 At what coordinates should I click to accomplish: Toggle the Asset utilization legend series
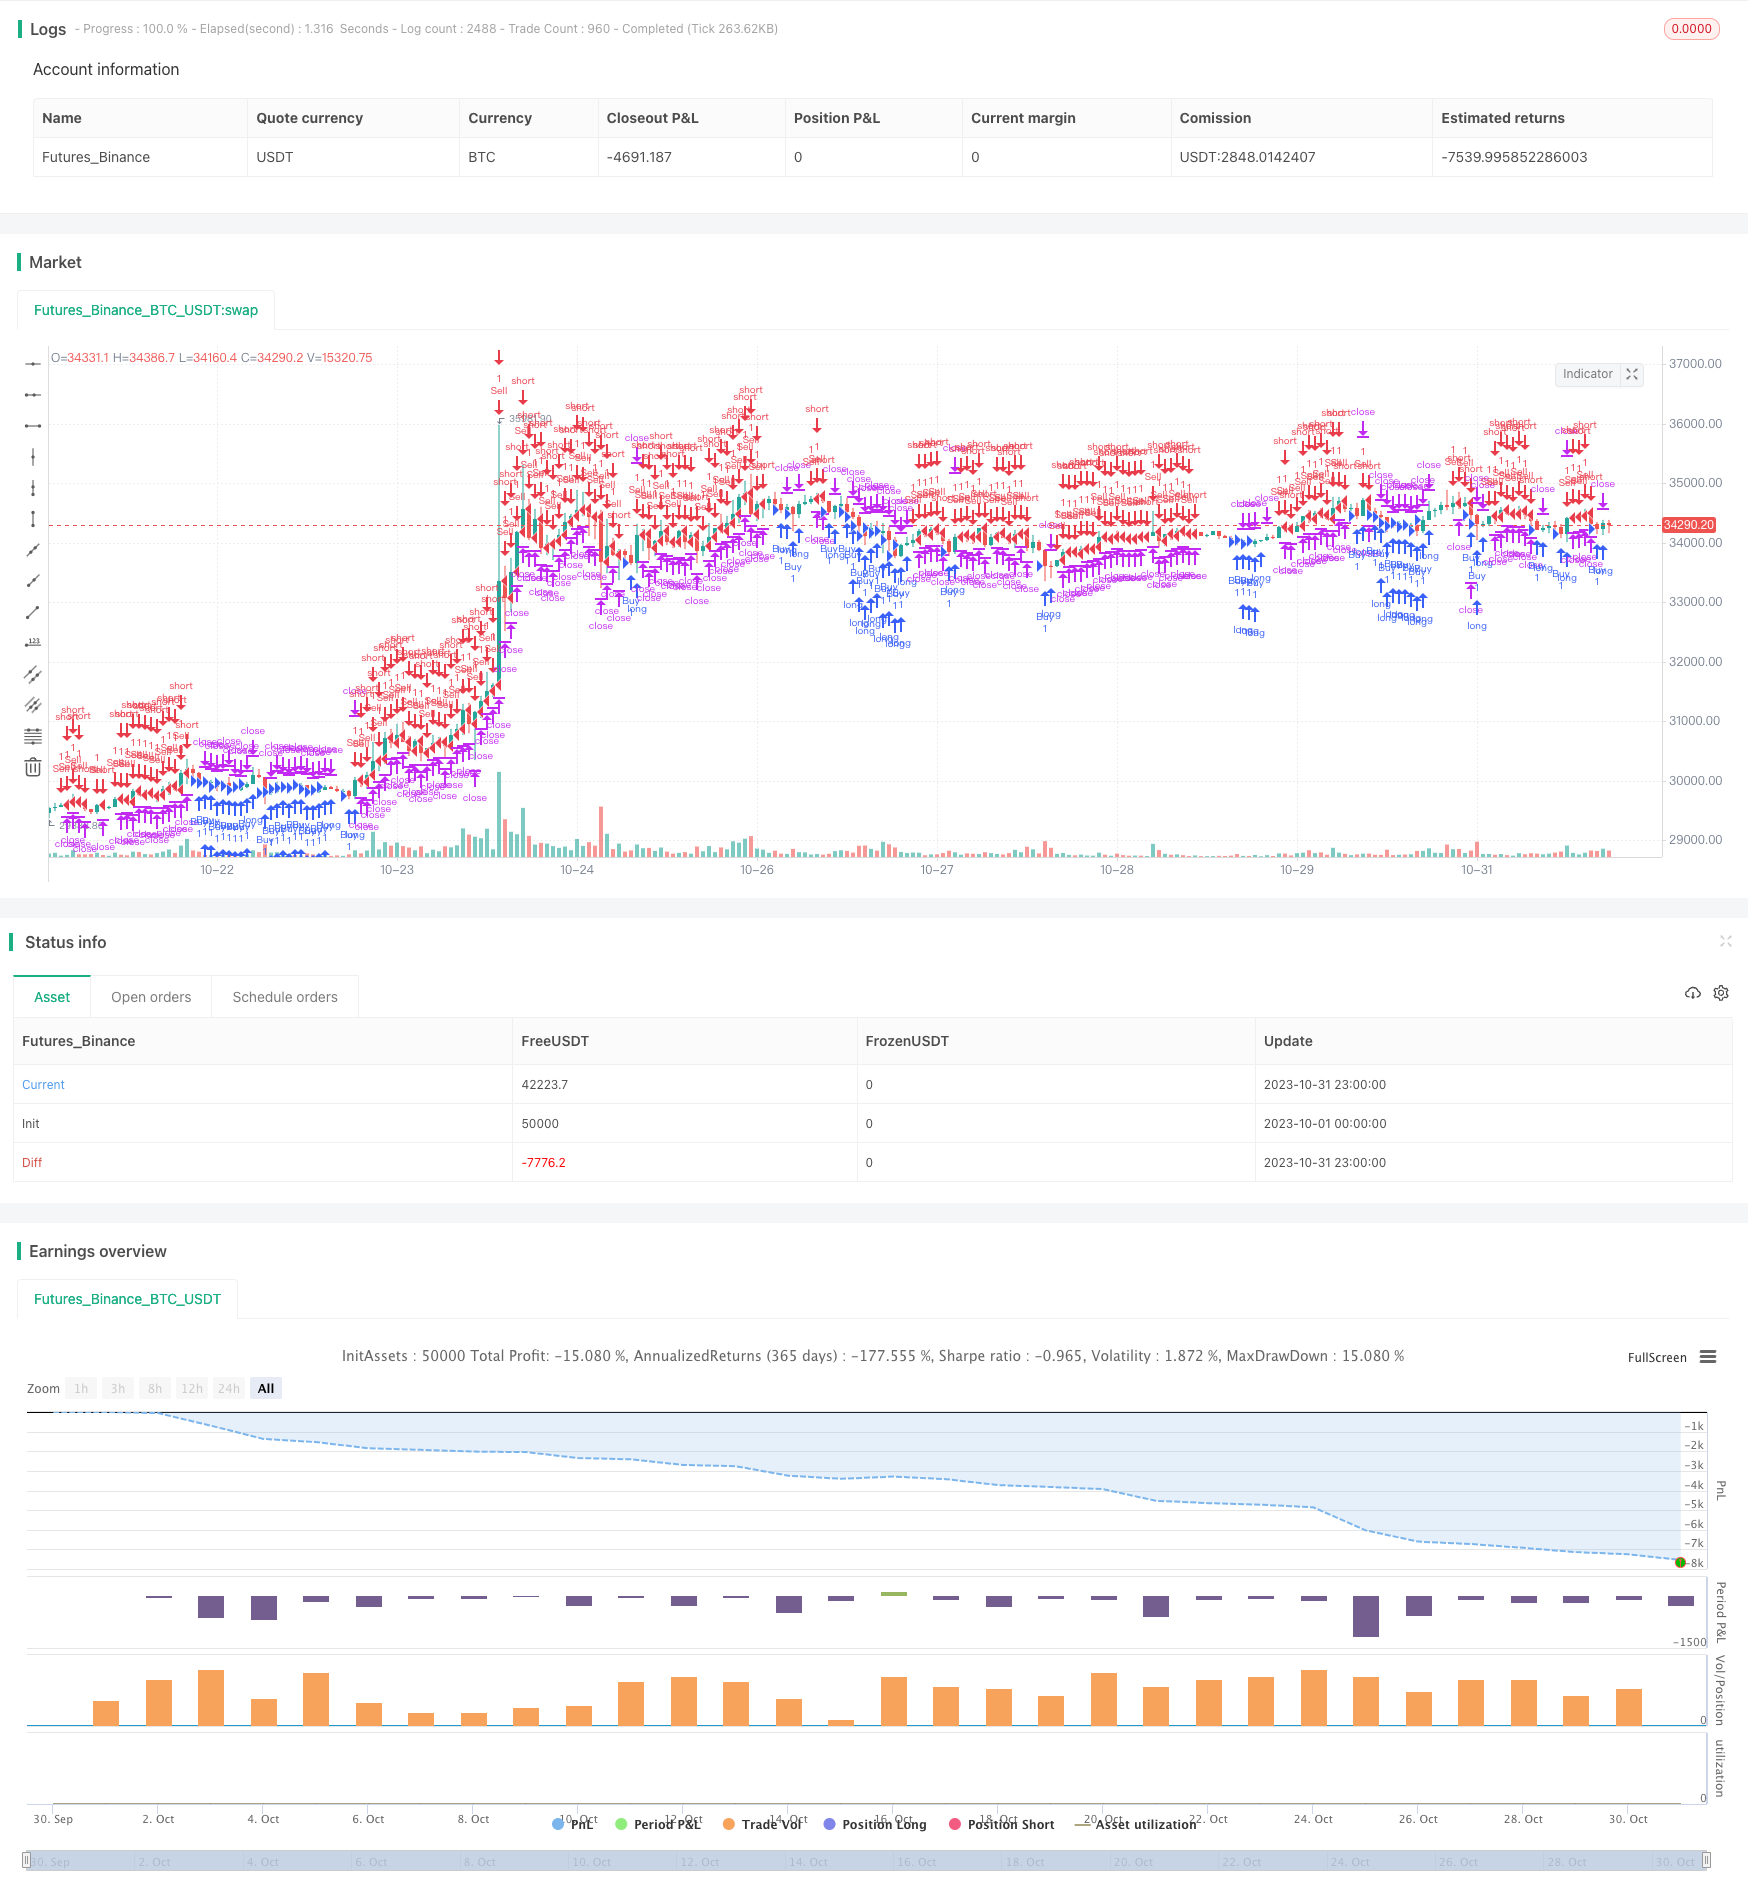[1136, 1824]
